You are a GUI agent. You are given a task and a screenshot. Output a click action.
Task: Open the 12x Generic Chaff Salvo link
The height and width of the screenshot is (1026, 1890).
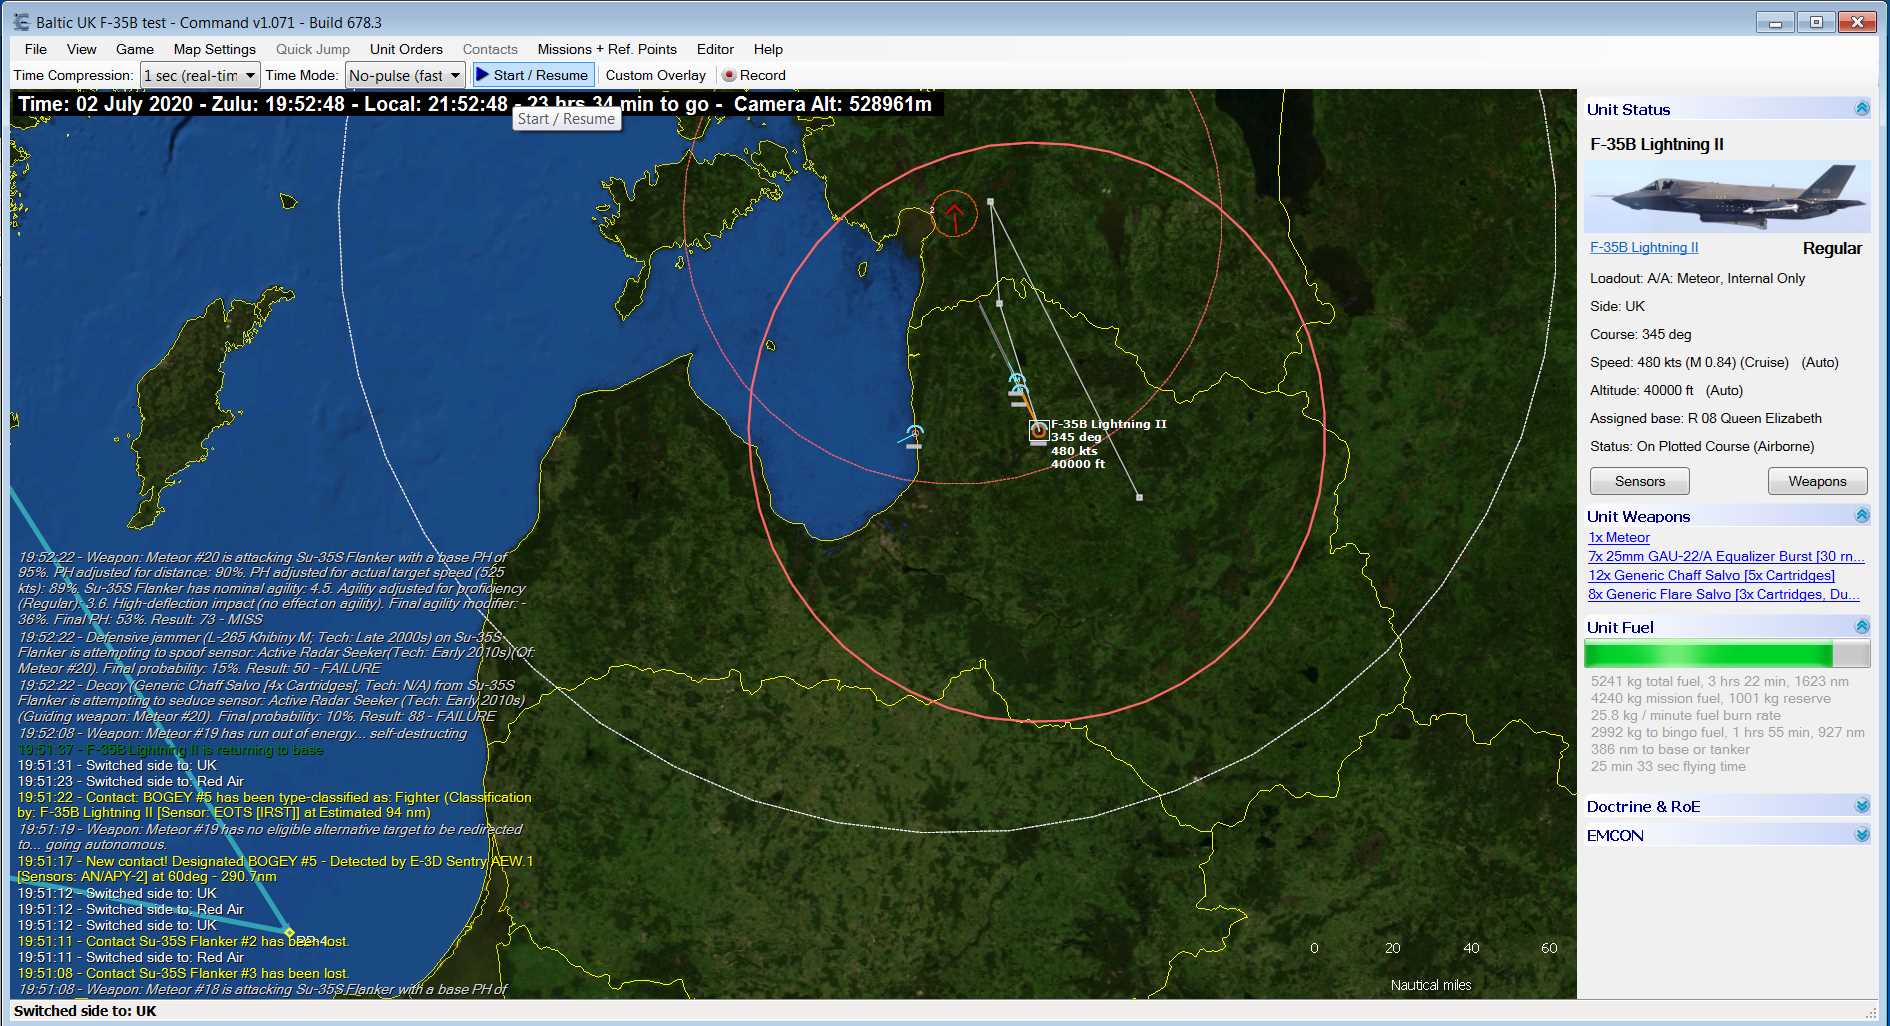(x=1711, y=575)
